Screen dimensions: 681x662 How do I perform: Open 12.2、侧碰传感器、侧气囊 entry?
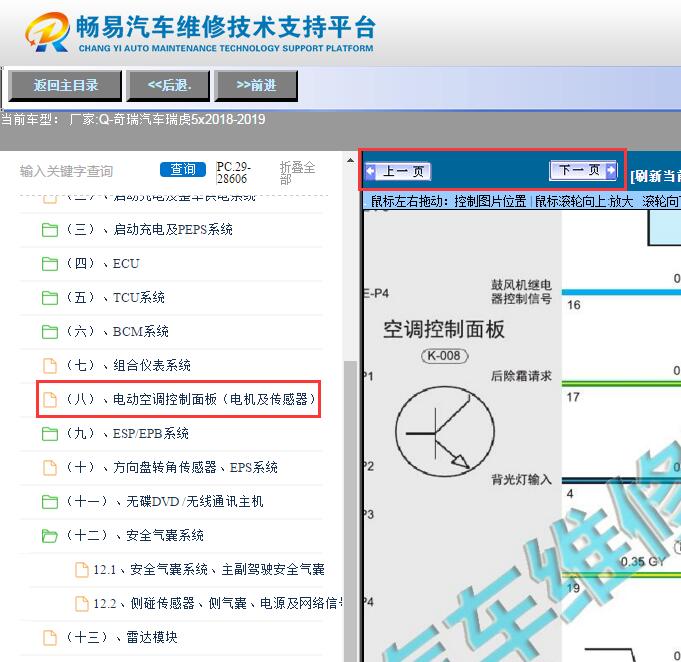tap(218, 603)
